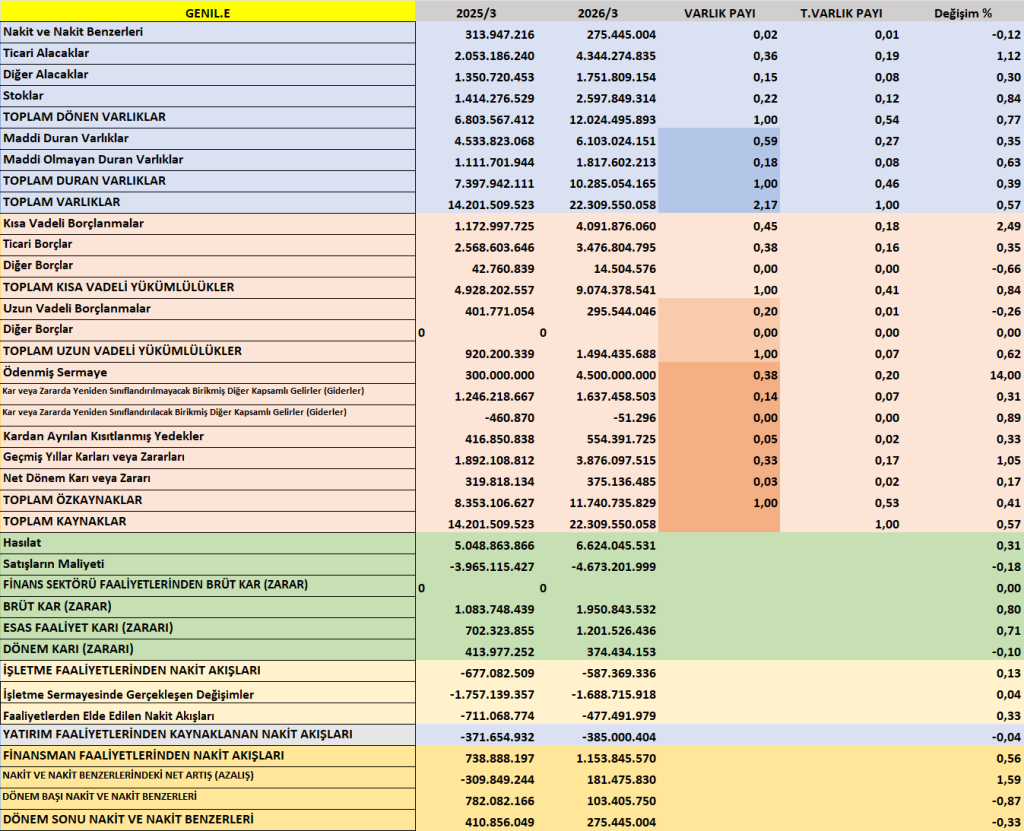Click the Değişim % column header
Image resolution: width=1024 pixels, height=831 pixels.
[x=963, y=13]
